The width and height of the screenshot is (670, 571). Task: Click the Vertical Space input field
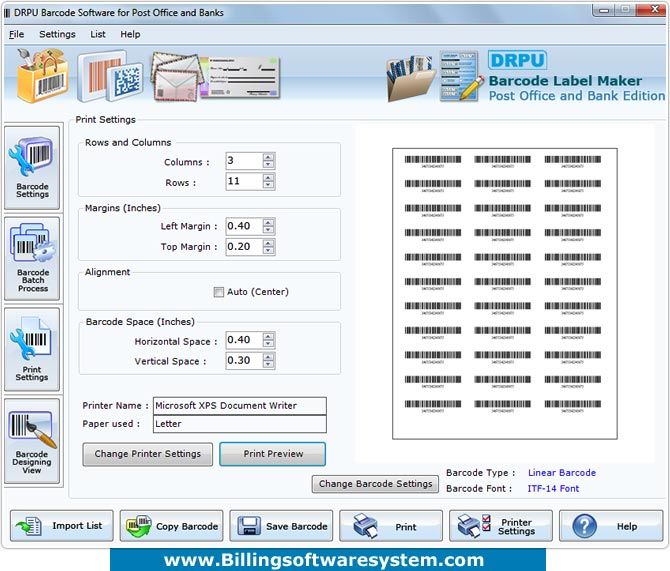pos(244,360)
